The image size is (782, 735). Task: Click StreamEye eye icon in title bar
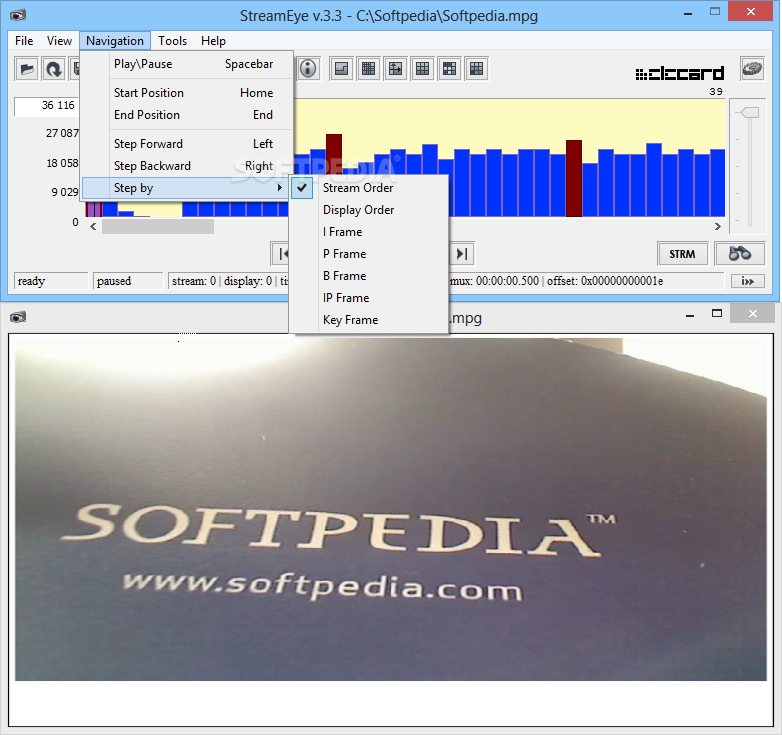pyautogui.click(x=18, y=15)
